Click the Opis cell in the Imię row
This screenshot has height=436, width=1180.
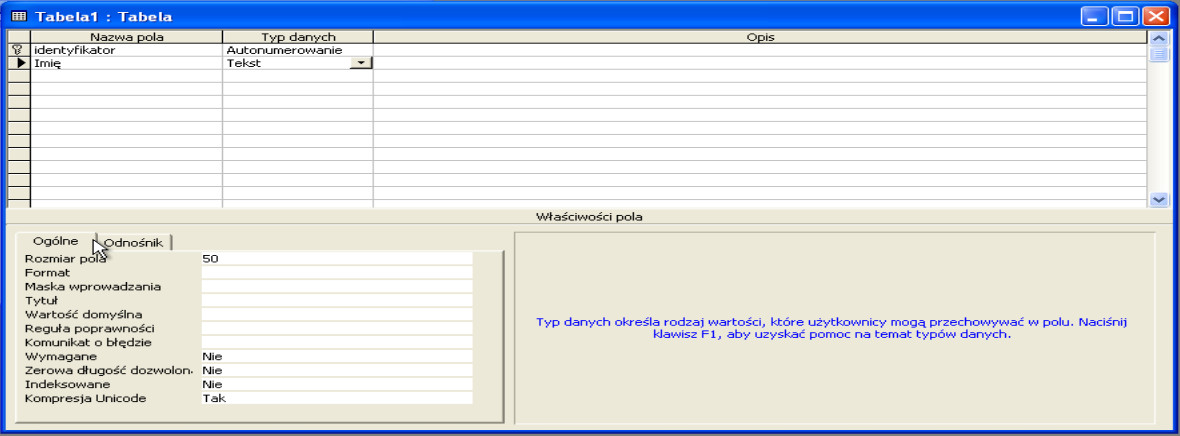tap(758, 63)
